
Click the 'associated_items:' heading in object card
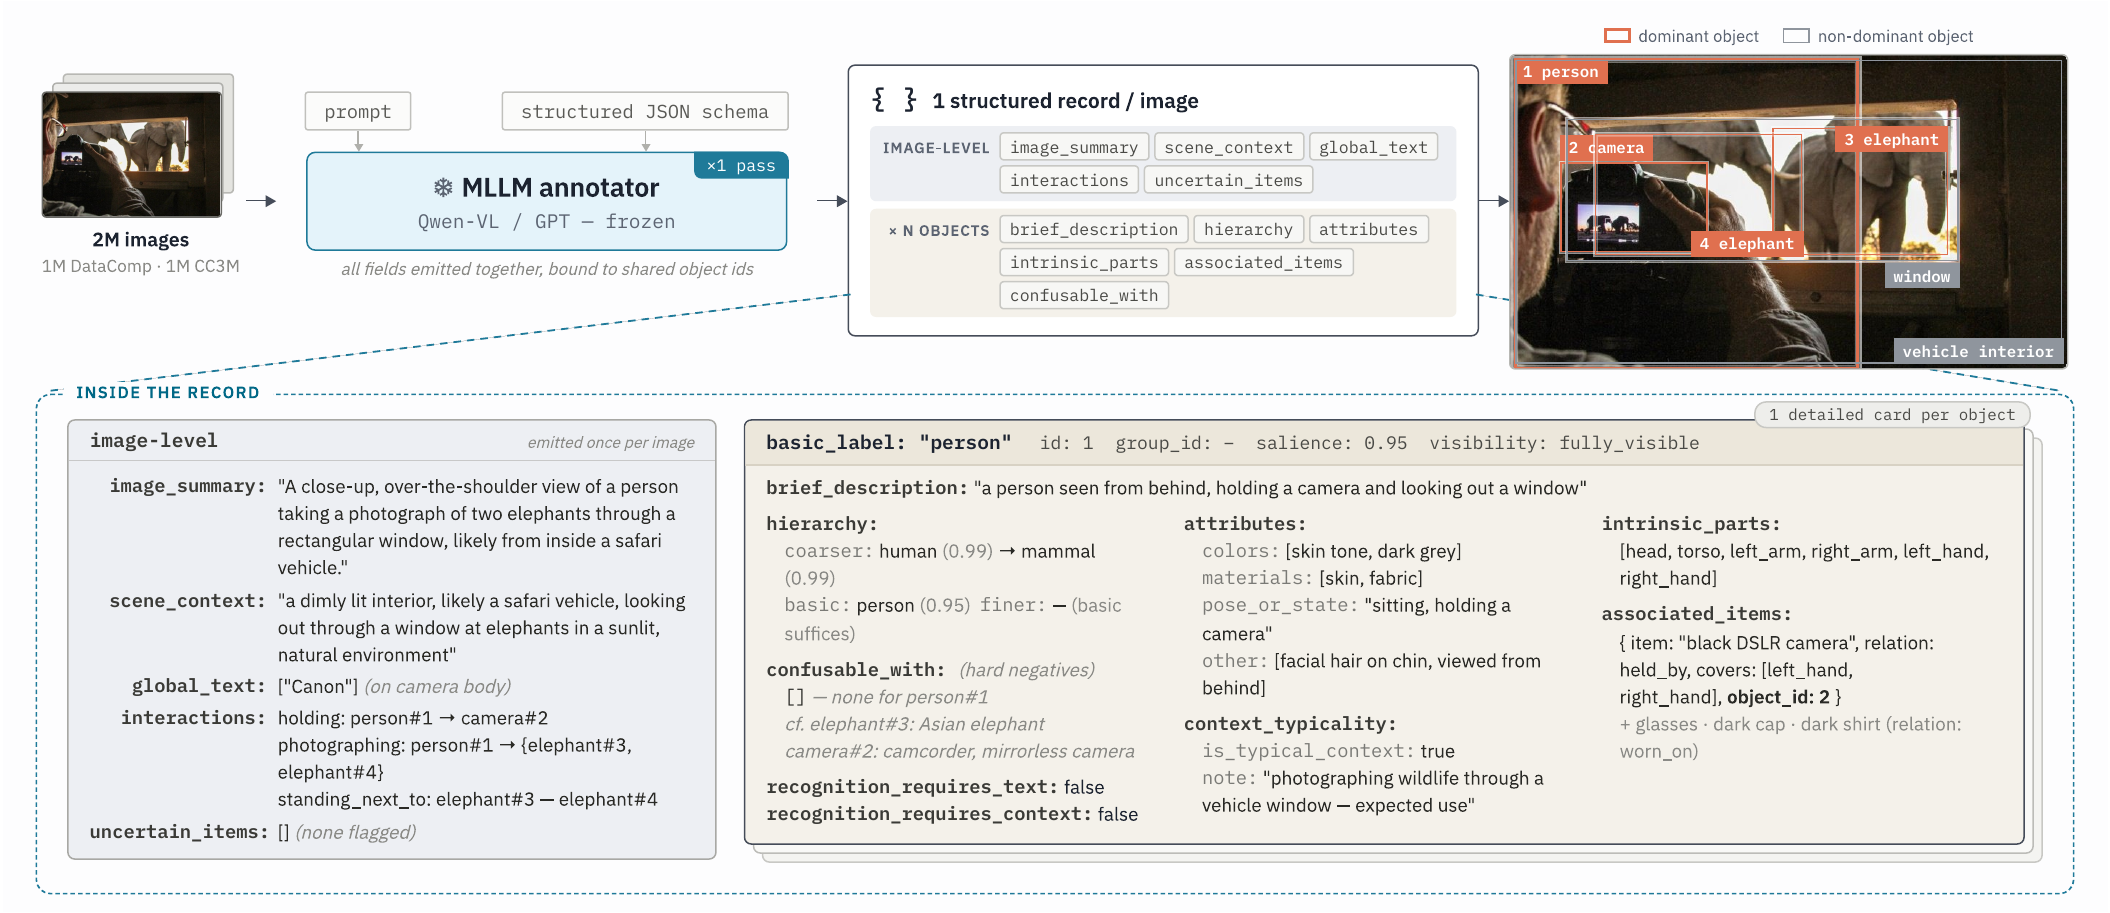pos(1696,614)
